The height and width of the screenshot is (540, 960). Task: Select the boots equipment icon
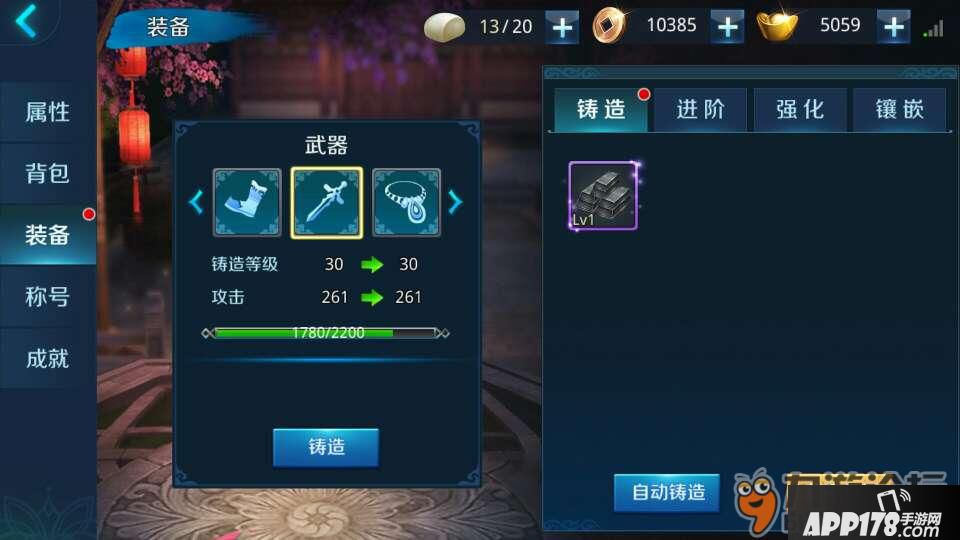pyautogui.click(x=247, y=203)
